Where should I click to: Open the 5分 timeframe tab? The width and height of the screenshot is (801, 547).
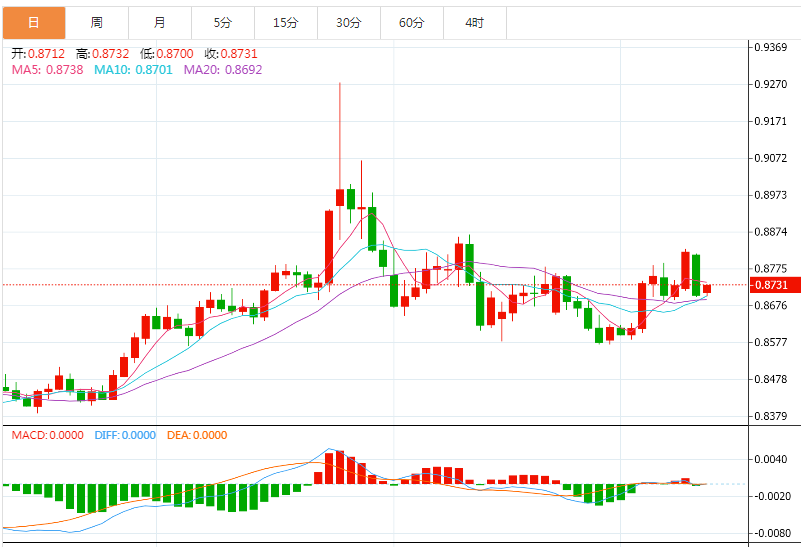coord(223,23)
